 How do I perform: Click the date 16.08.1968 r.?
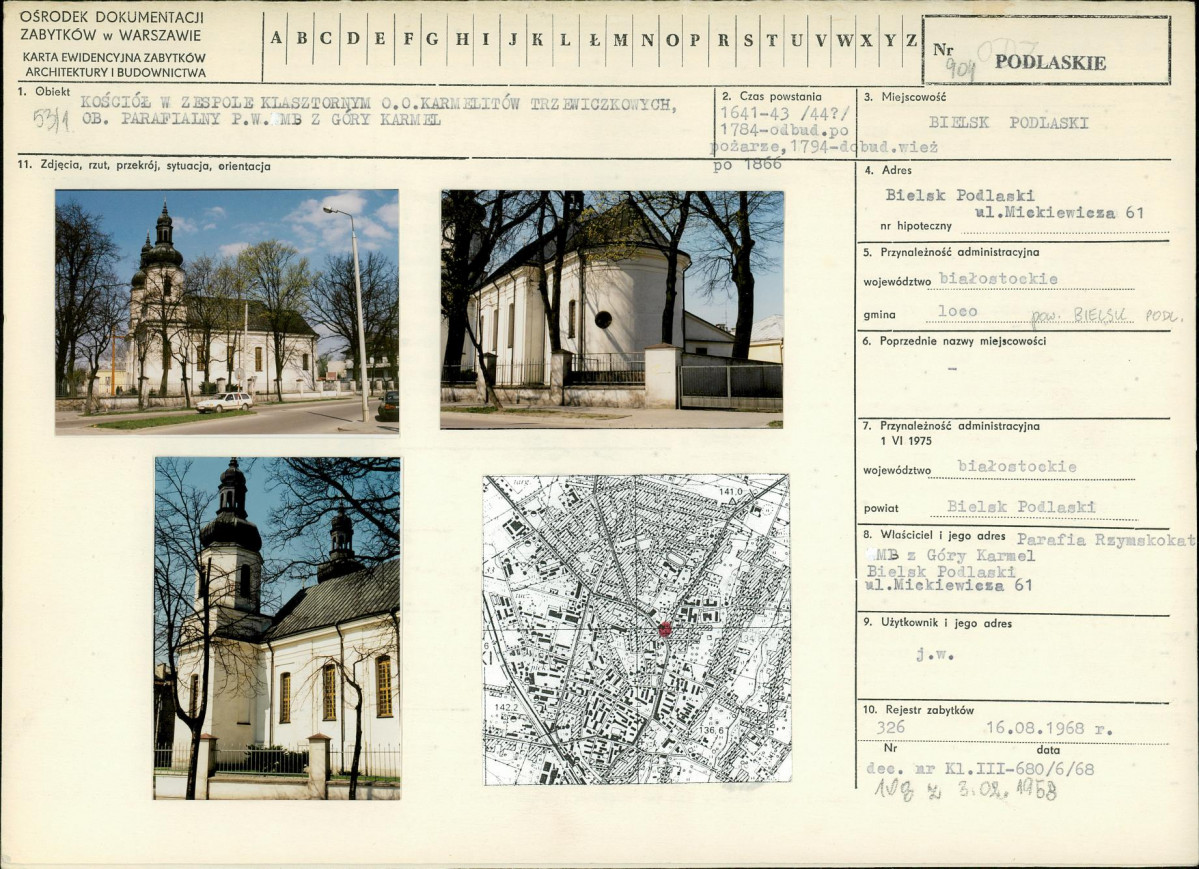pos(1049,727)
